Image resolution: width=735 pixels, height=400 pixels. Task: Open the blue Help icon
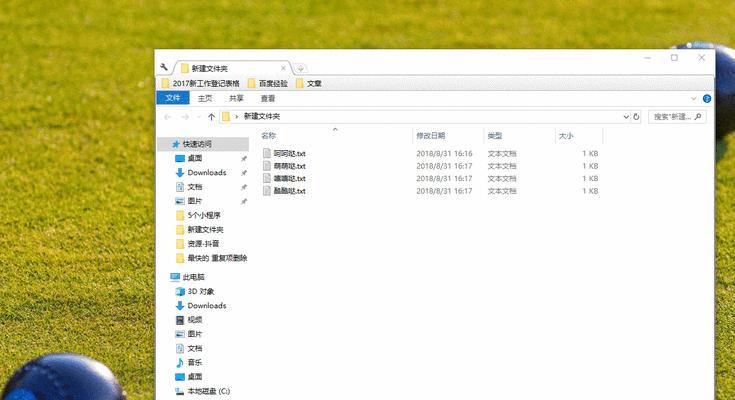click(x=707, y=98)
